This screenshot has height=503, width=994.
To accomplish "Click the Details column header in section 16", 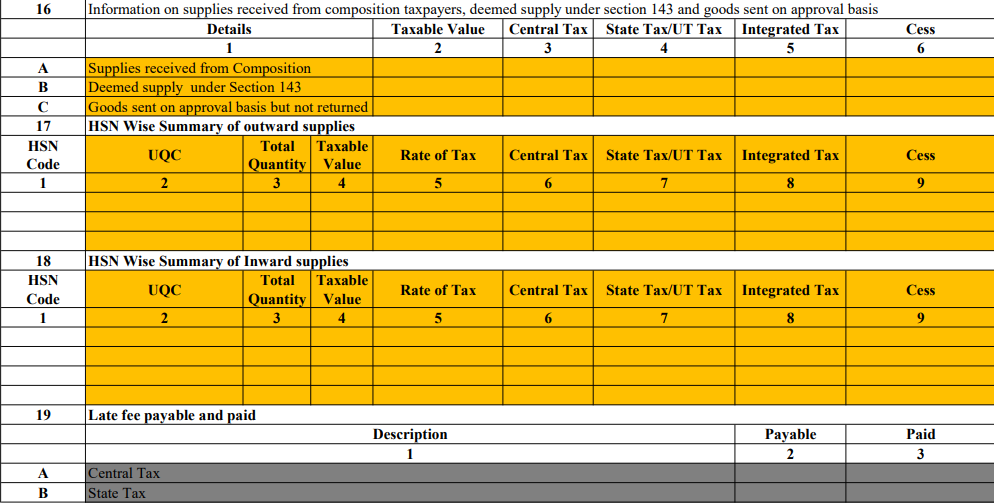I will coord(229,29).
